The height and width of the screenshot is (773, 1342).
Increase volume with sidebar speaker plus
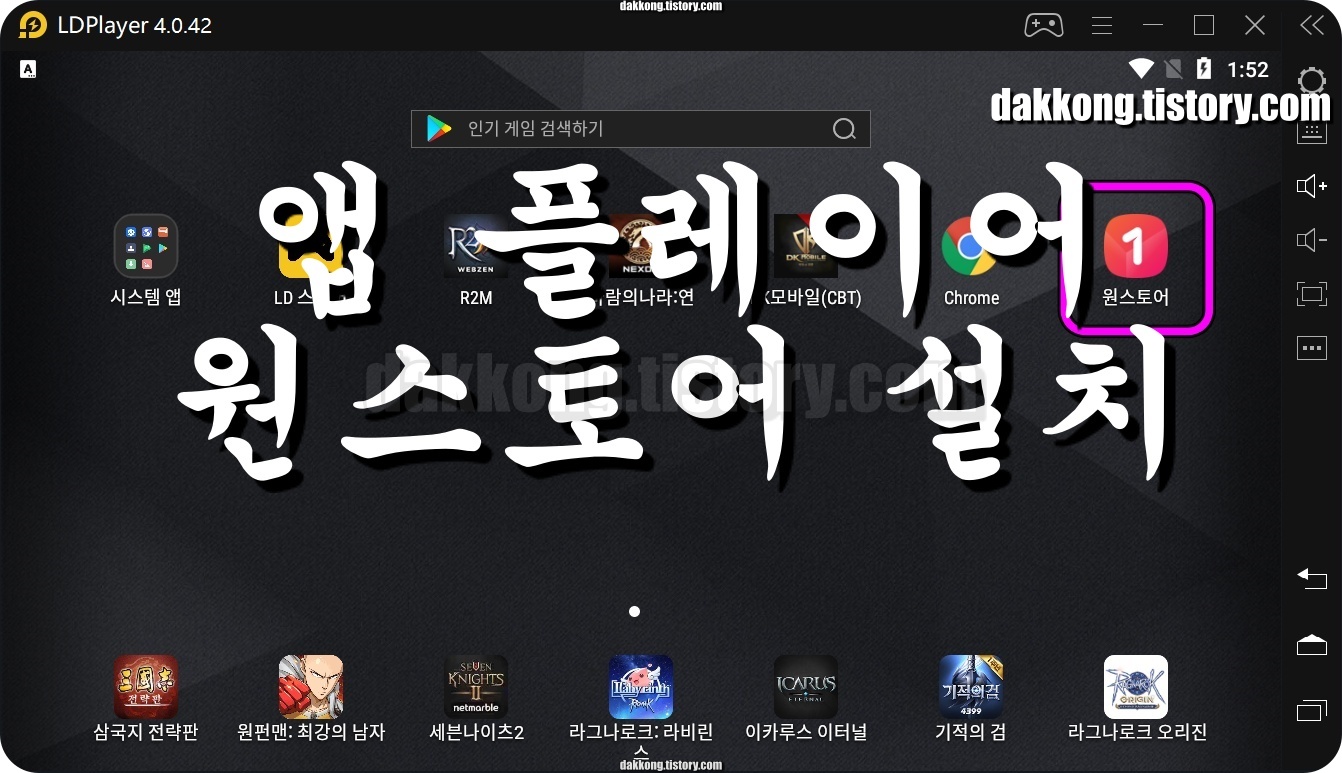(x=1312, y=186)
